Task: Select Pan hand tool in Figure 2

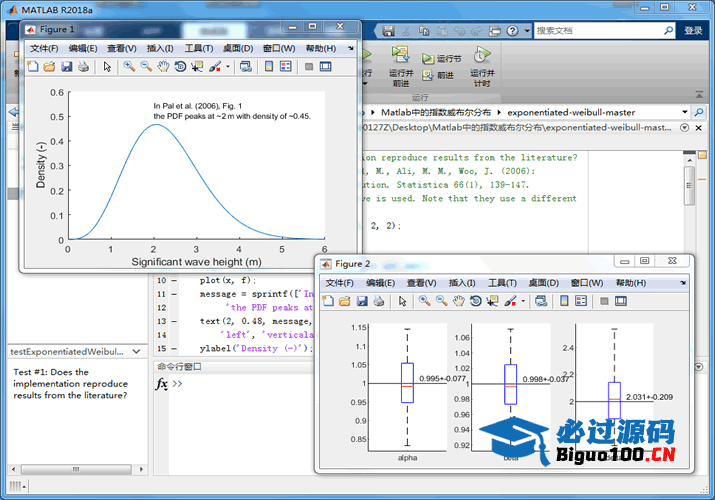Action: pyautogui.click(x=459, y=301)
